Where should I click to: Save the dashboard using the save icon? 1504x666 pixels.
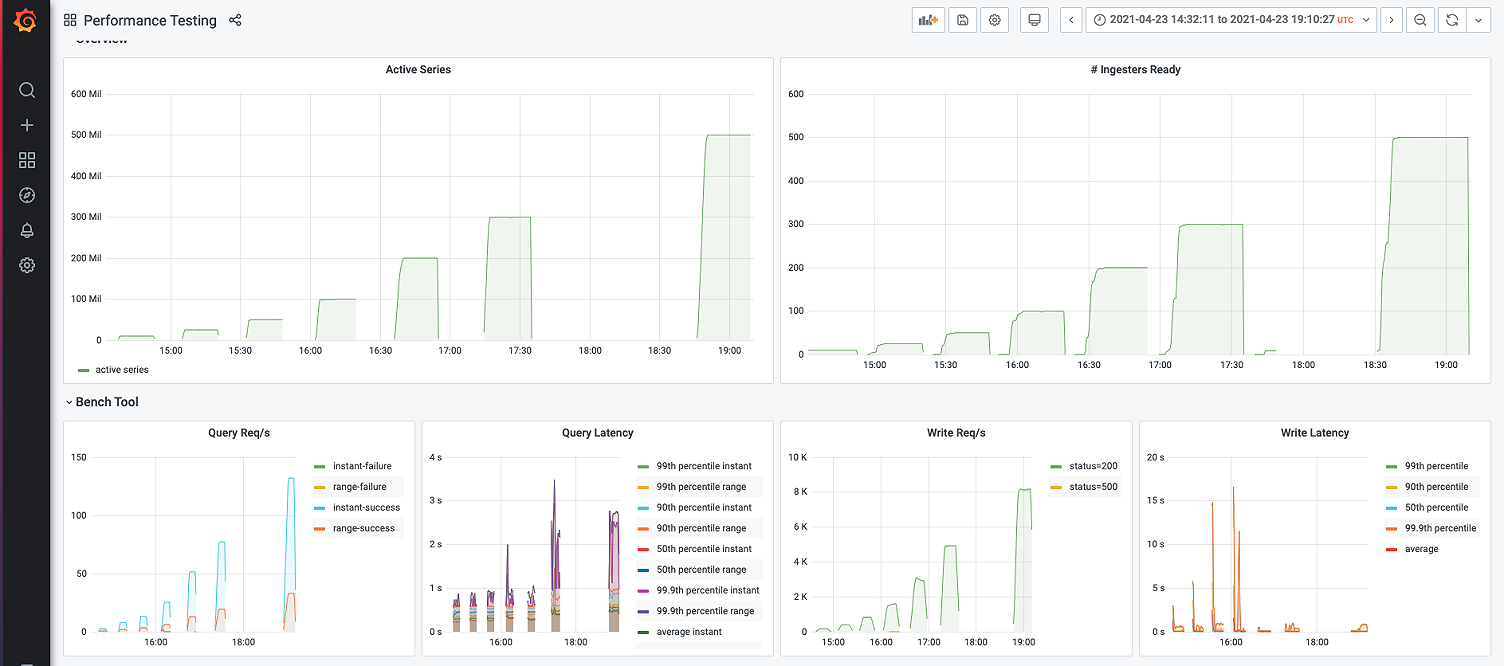click(x=962, y=20)
